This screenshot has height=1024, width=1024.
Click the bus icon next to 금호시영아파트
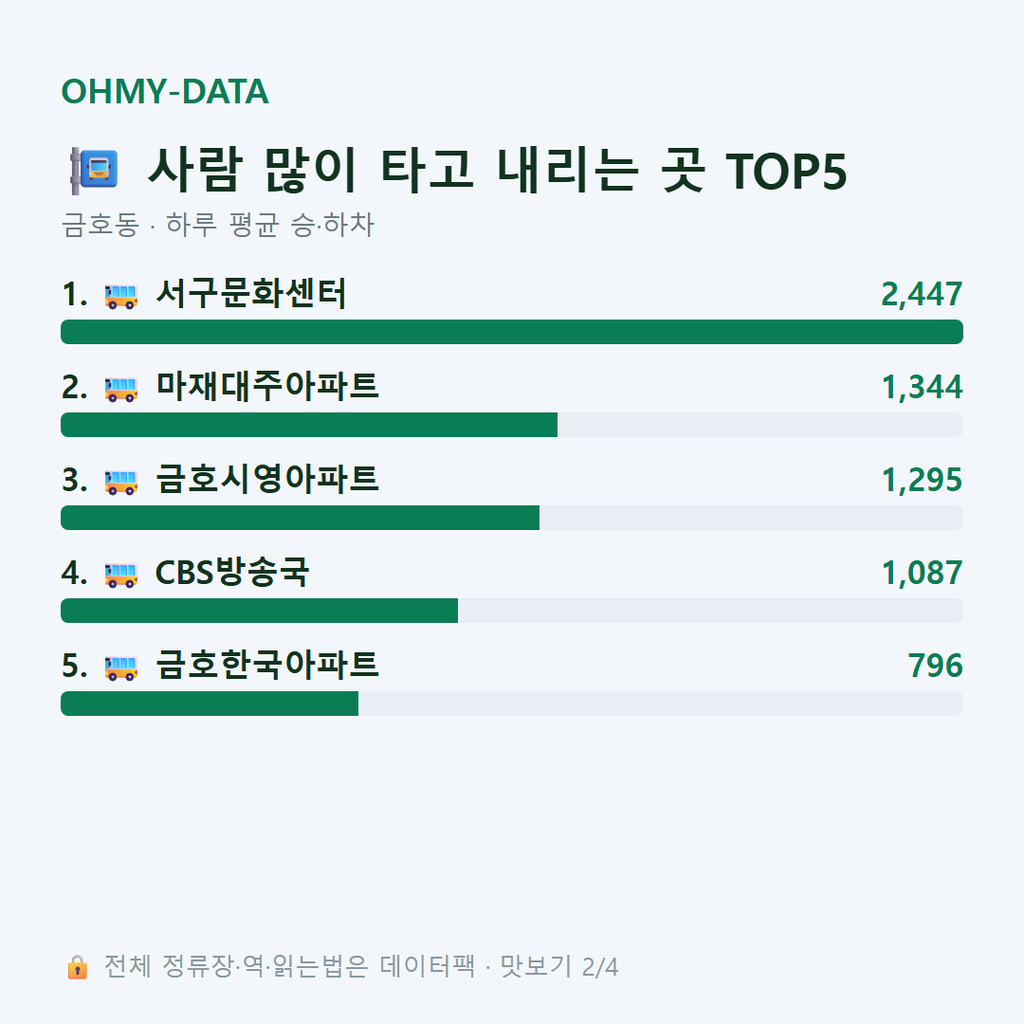point(121,482)
